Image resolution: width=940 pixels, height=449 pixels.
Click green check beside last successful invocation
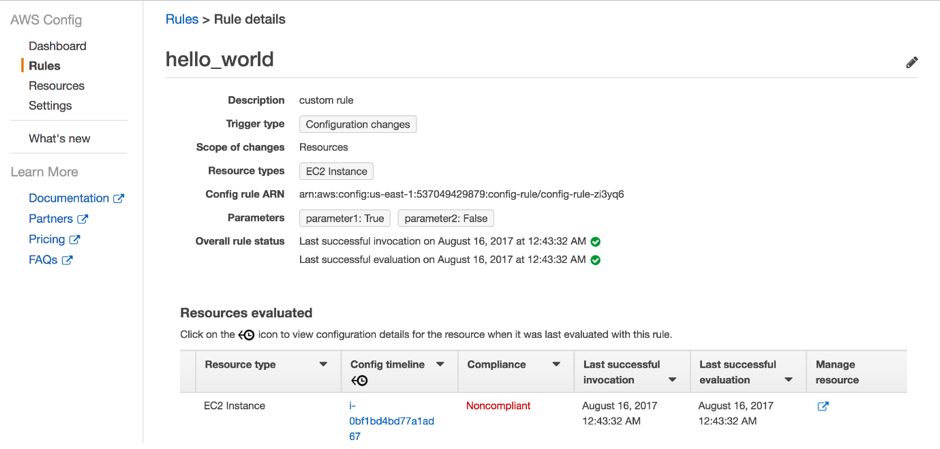coord(595,242)
